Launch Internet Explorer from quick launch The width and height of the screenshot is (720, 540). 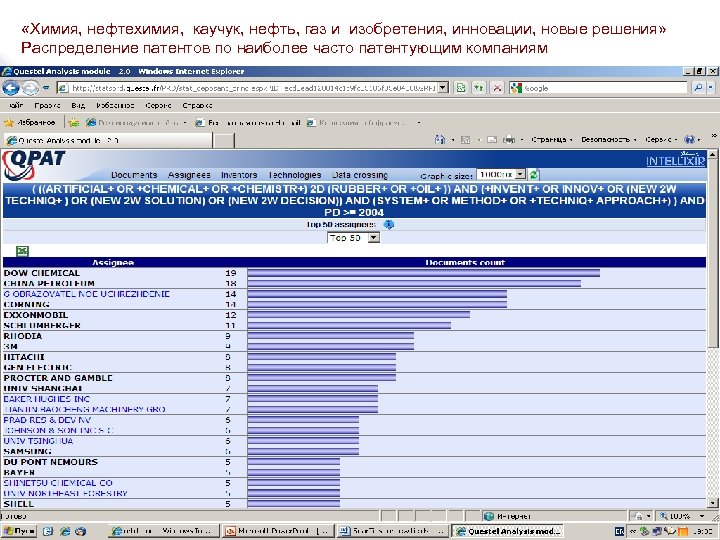coord(65,531)
